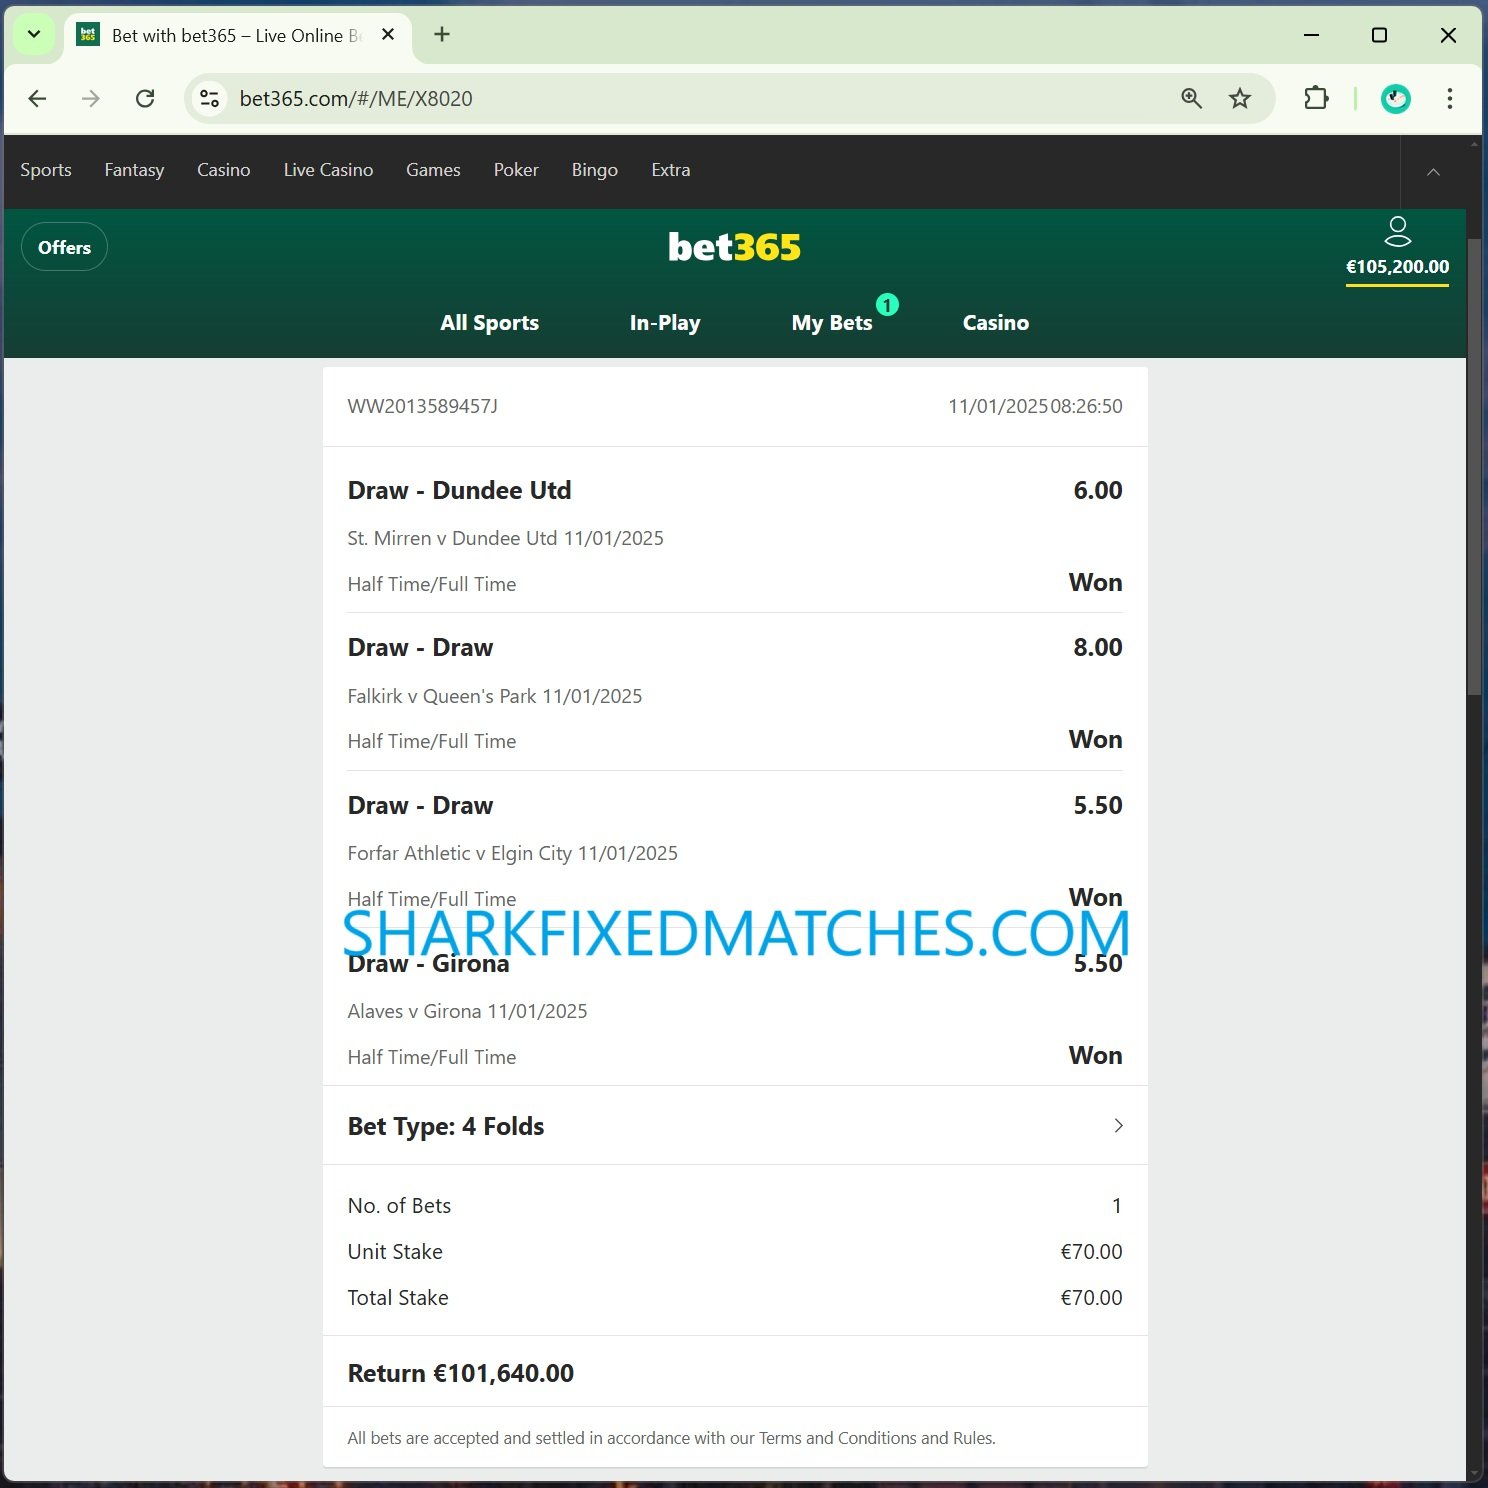Switch to the All Sports tab
This screenshot has width=1488, height=1488.
point(489,323)
